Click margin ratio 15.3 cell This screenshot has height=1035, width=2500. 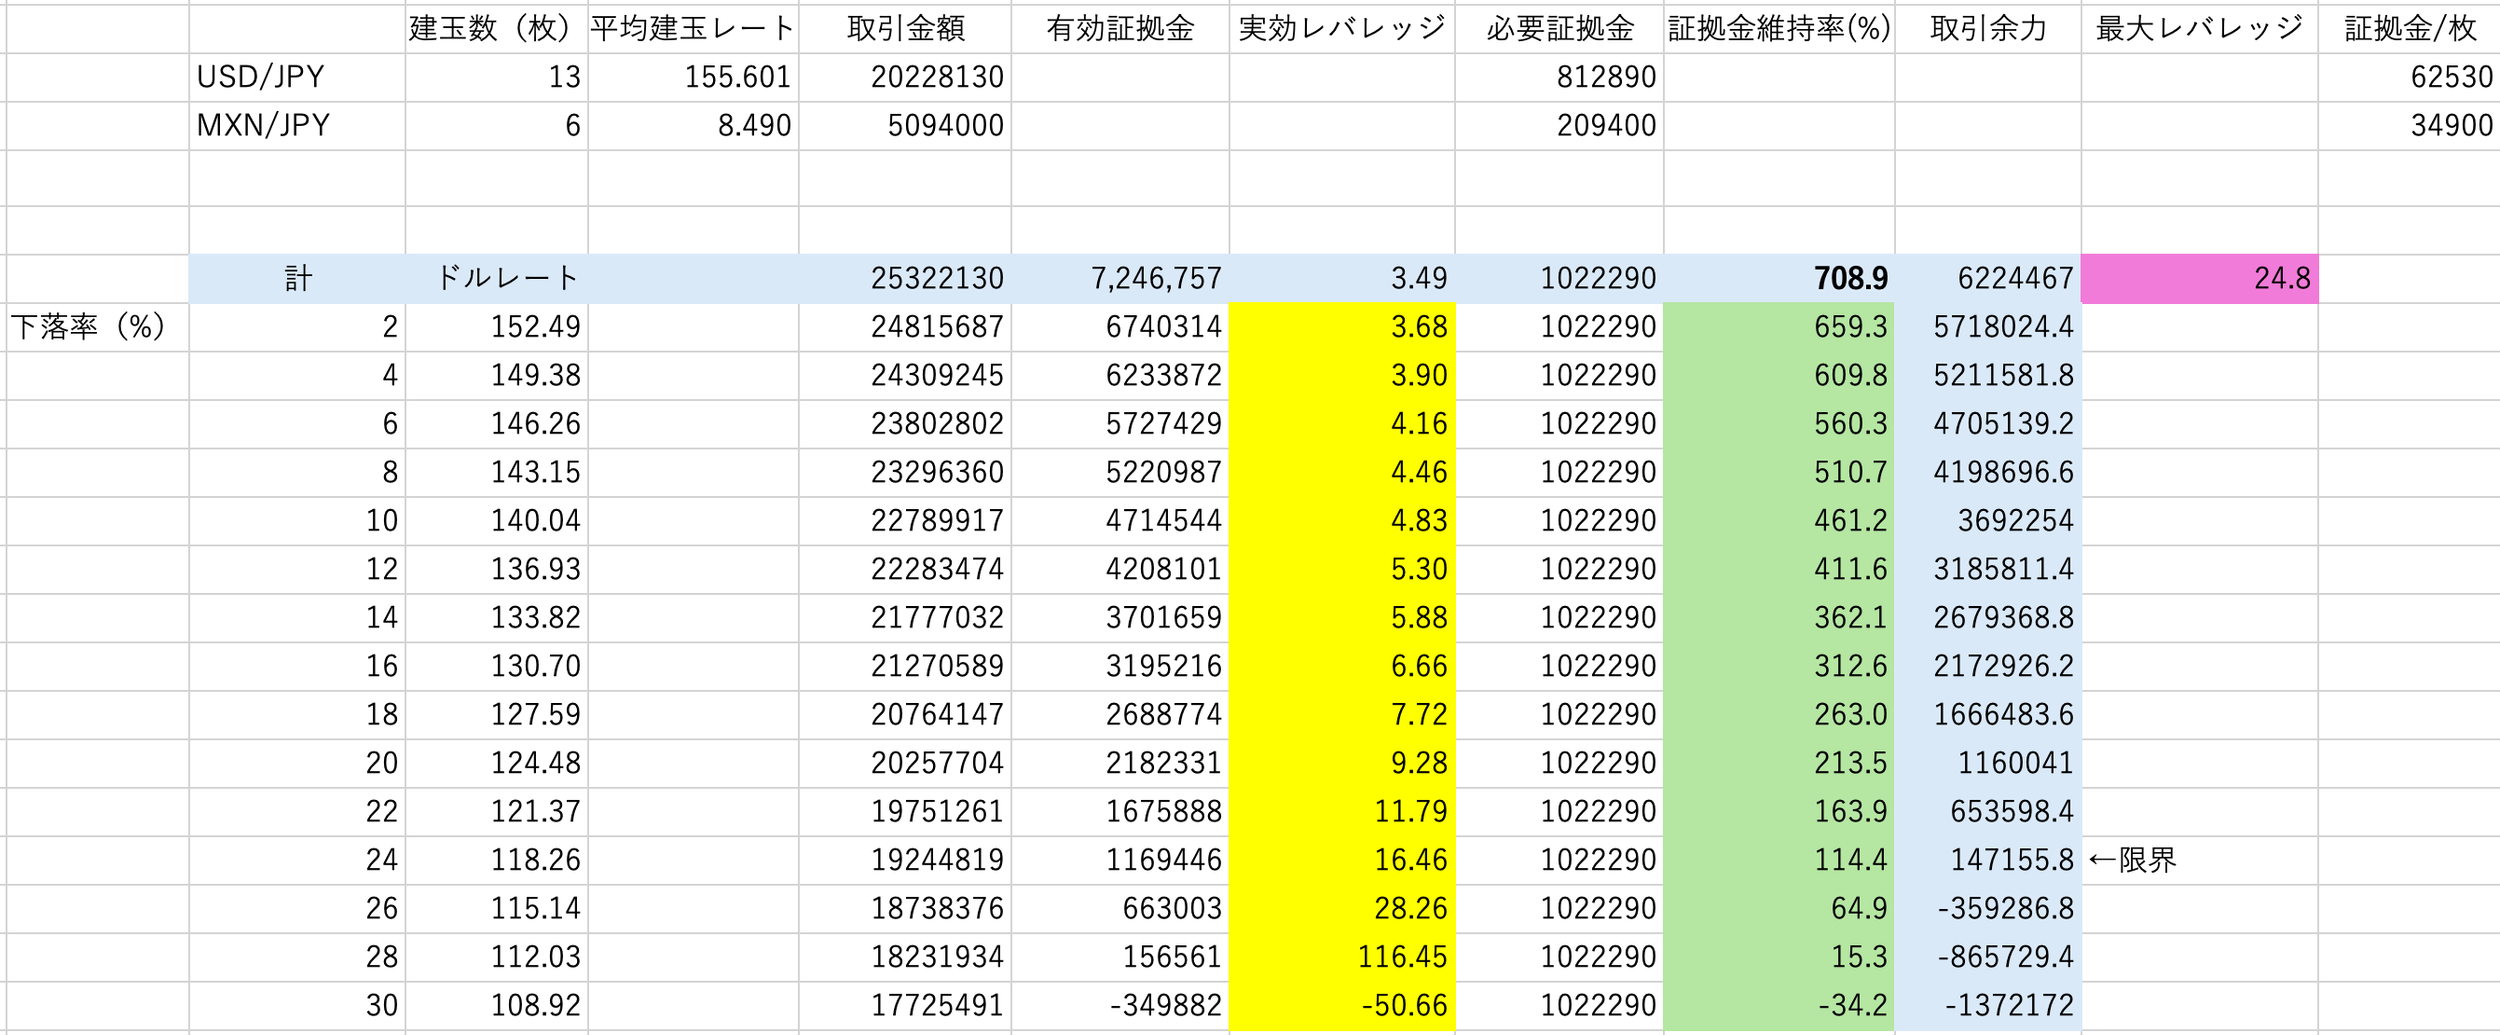[1779, 957]
